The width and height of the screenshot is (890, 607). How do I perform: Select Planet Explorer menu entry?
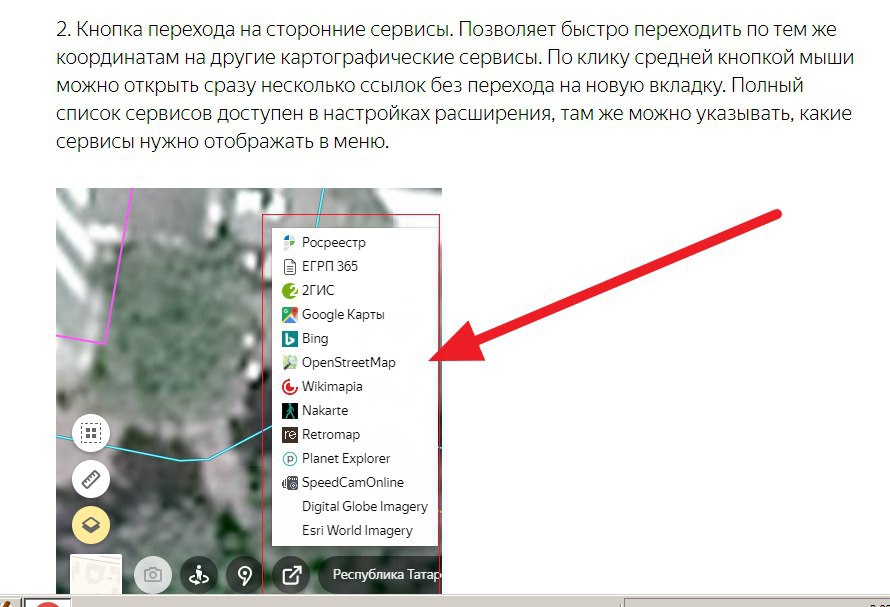point(355,458)
